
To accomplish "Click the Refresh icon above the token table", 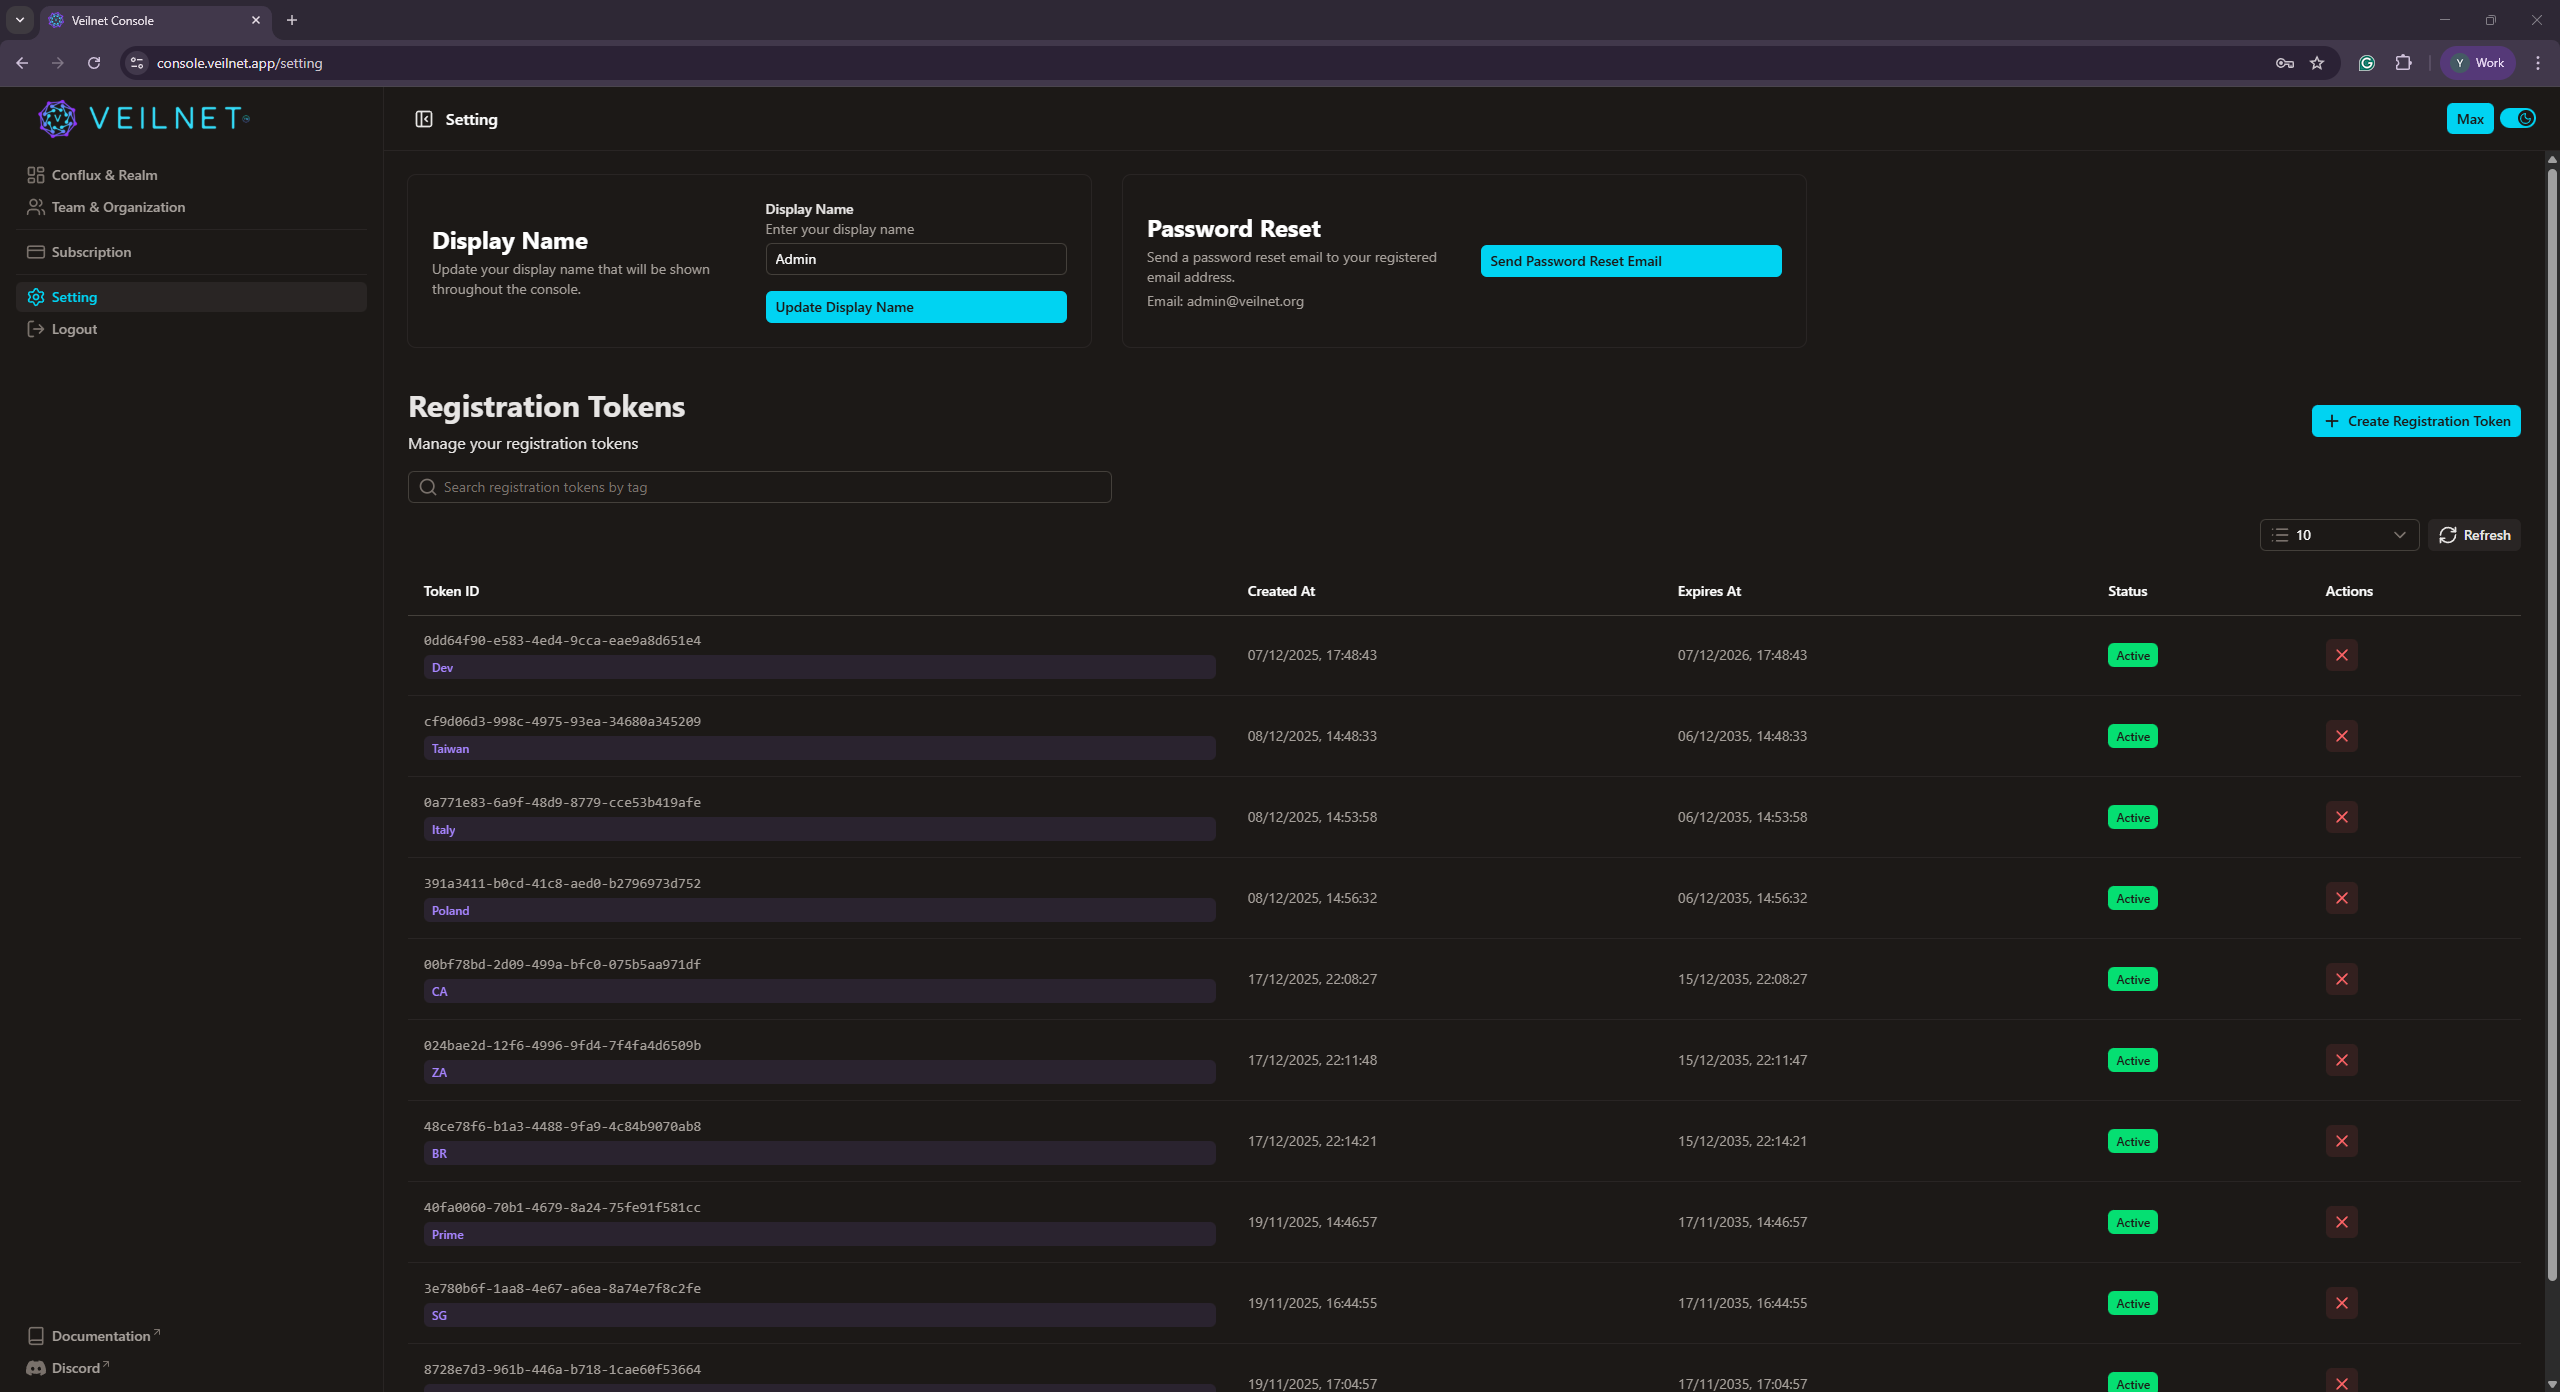I will point(2447,534).
